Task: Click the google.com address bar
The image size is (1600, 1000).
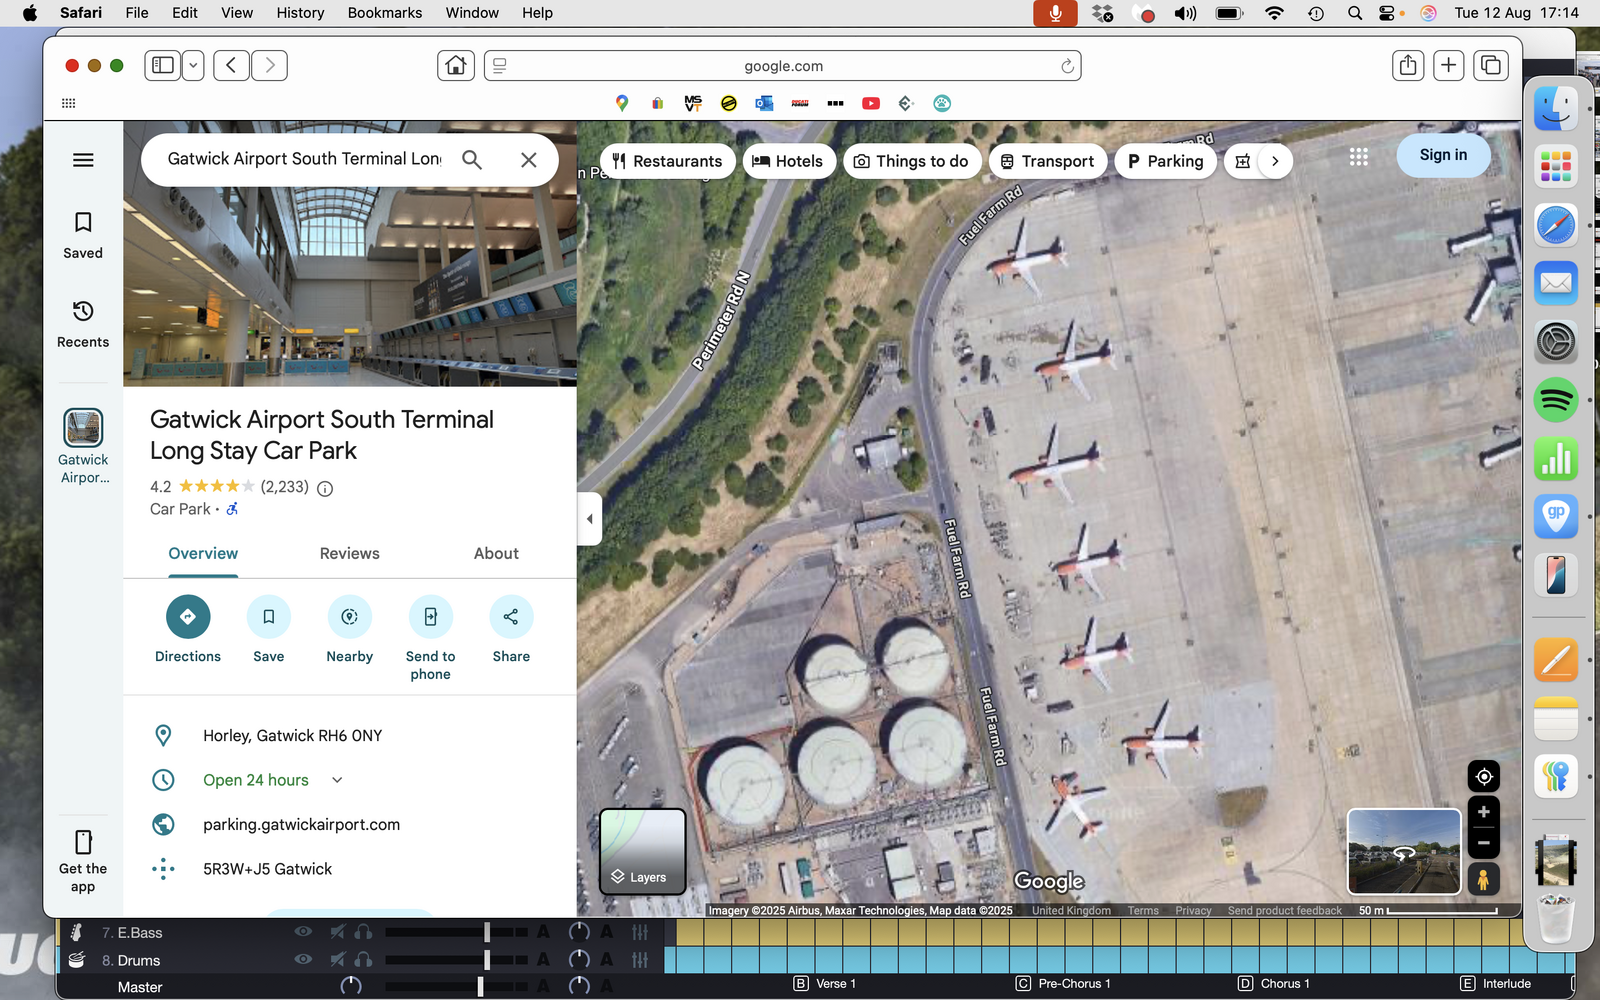Action: (x=783, y=66)
